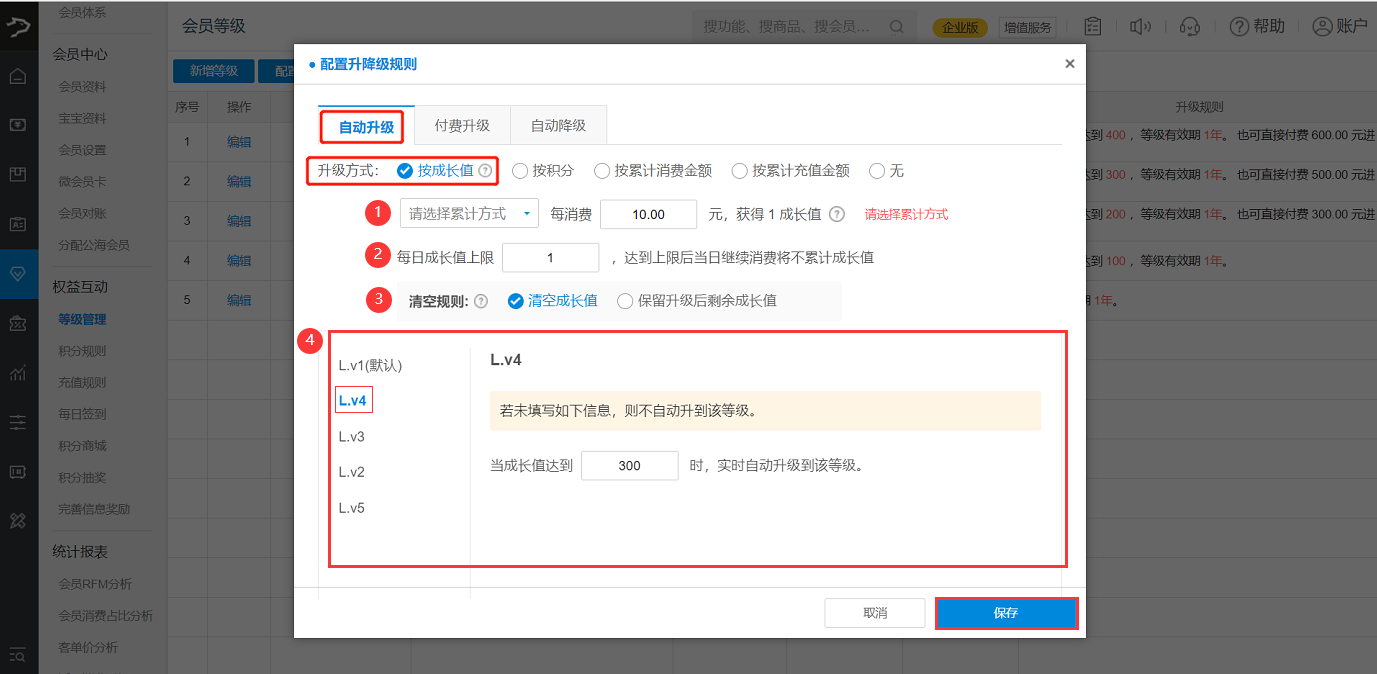Image resolution: width=1377 pixels, height=674 pixels.
Task: Click the help icon beside 按成长值
Action: pyautogui.click(x=485, y=171)
